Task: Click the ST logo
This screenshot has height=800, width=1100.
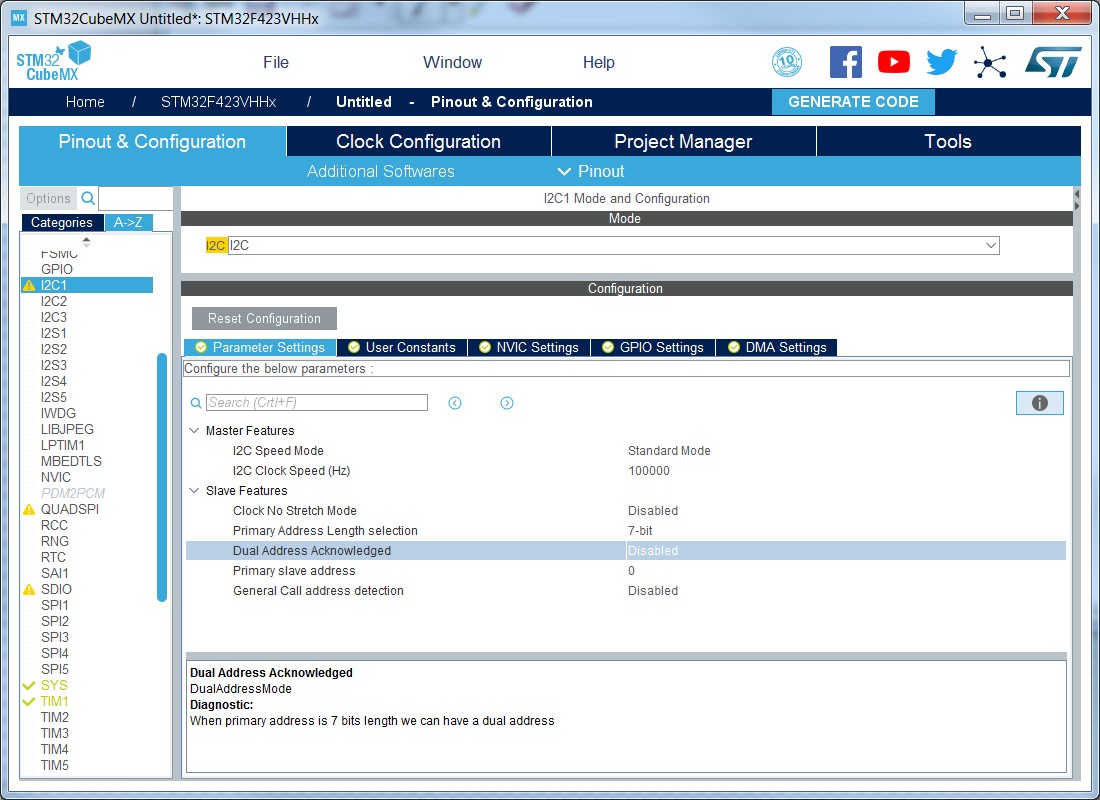Action: (x=1053, y=62)
